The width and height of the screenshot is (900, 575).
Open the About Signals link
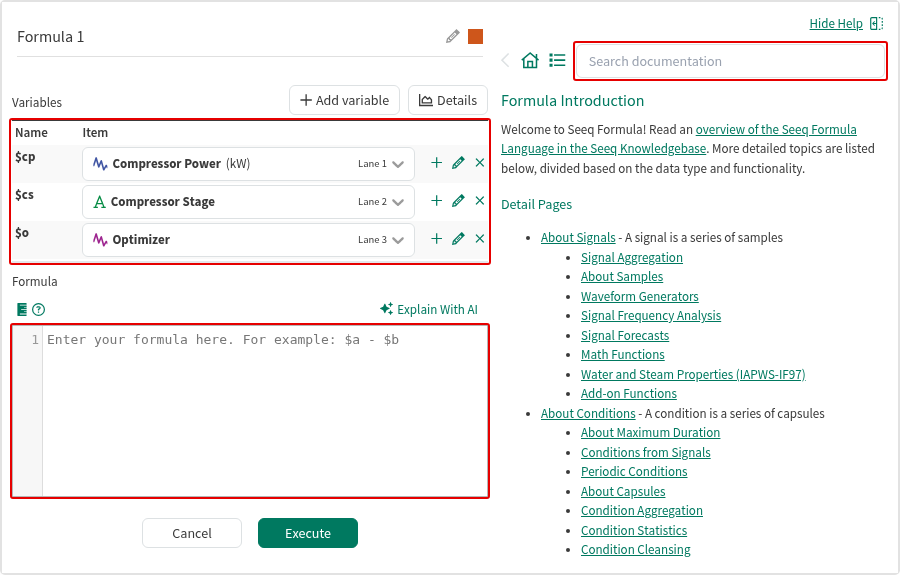(578, 238)
